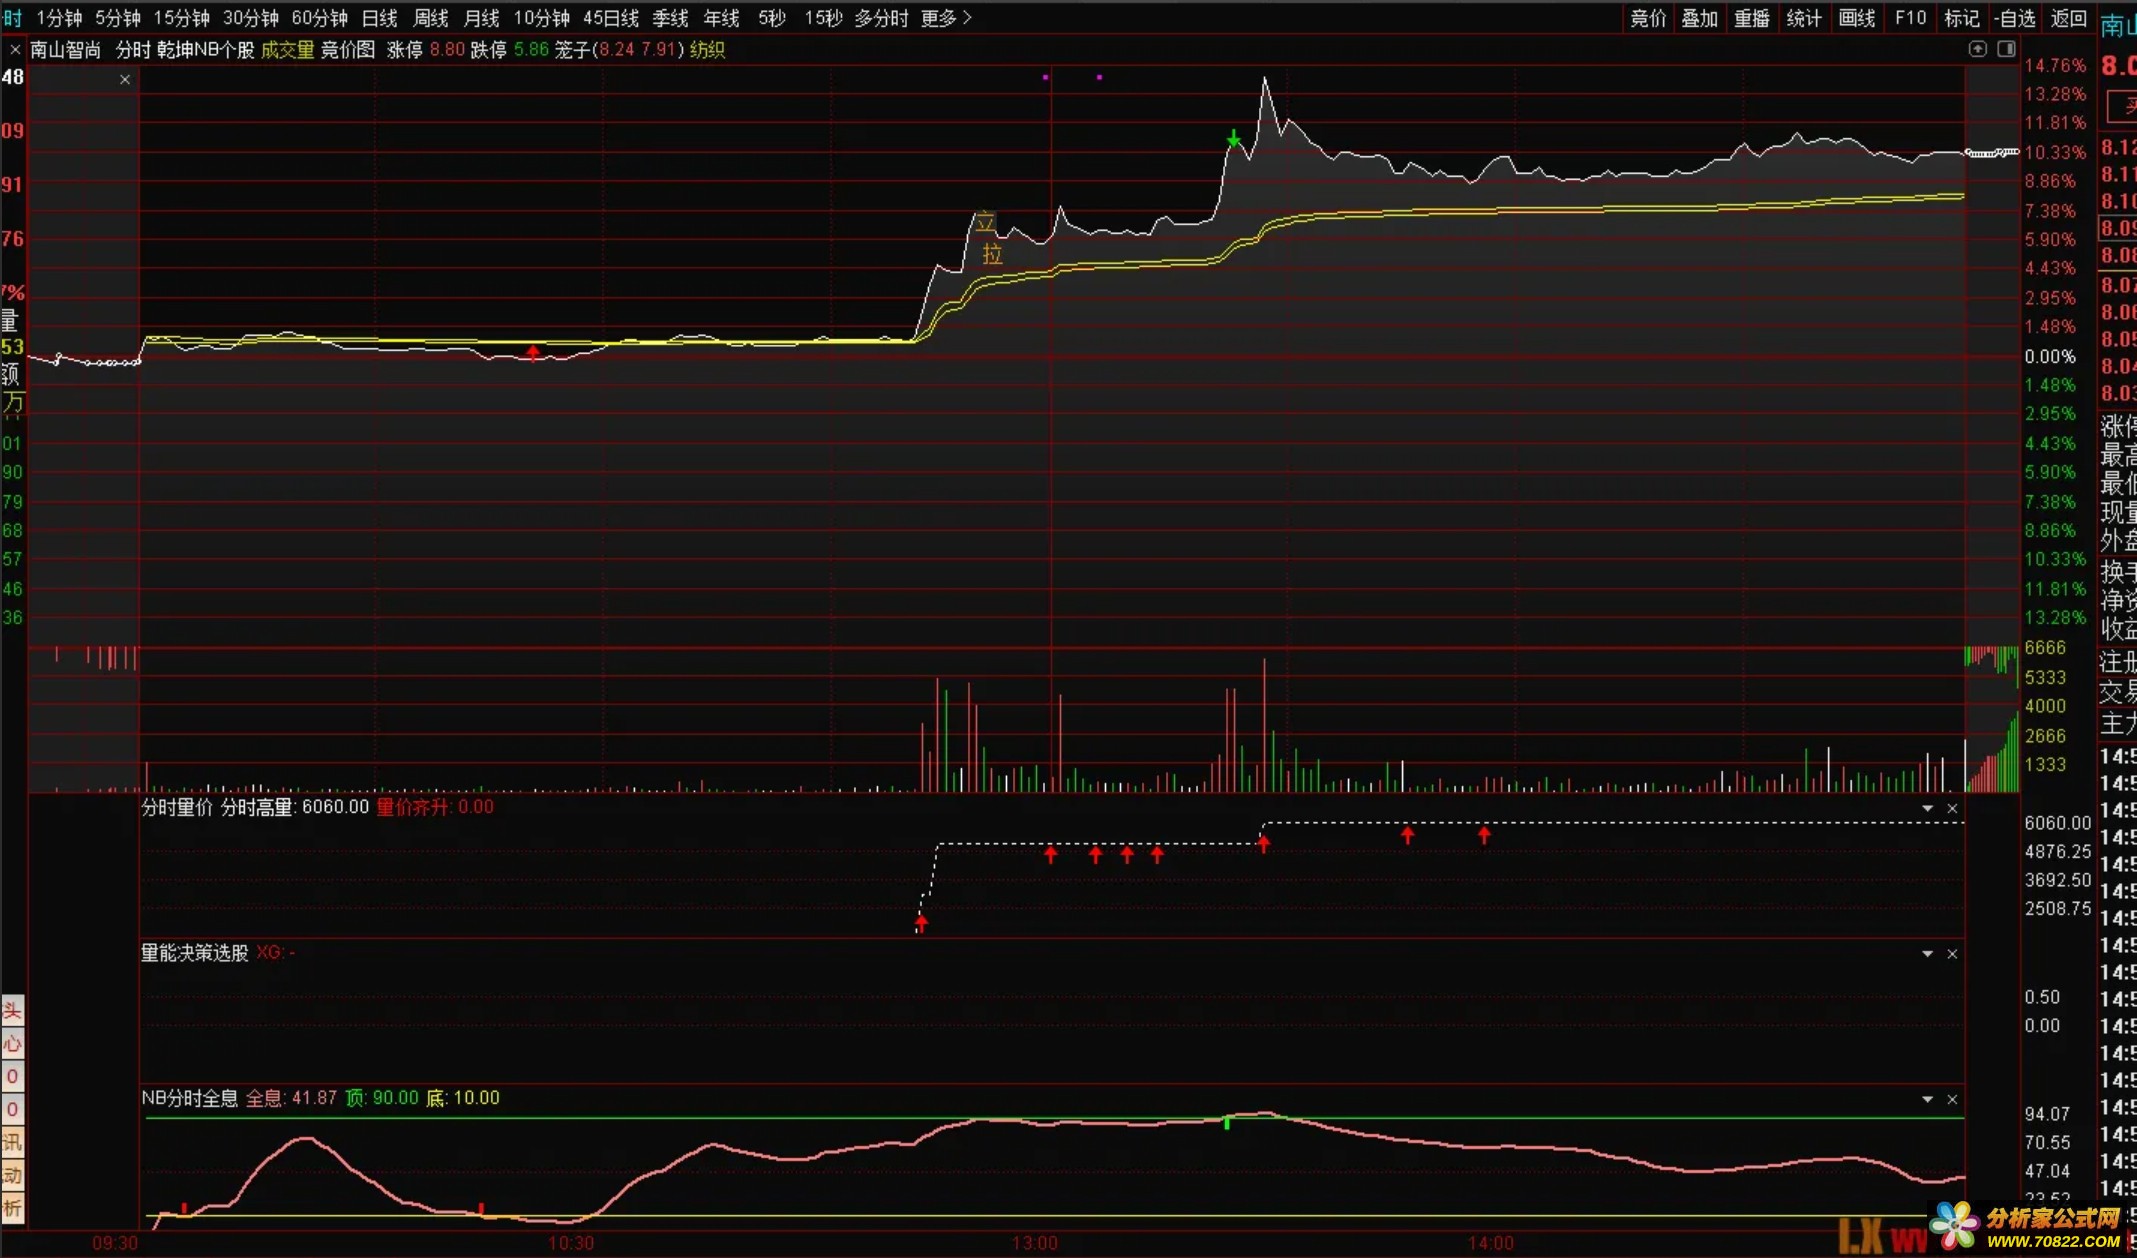Click the 10:30 time axis label
This screenshot has height=1258, width=2137.
point(571,1243)
